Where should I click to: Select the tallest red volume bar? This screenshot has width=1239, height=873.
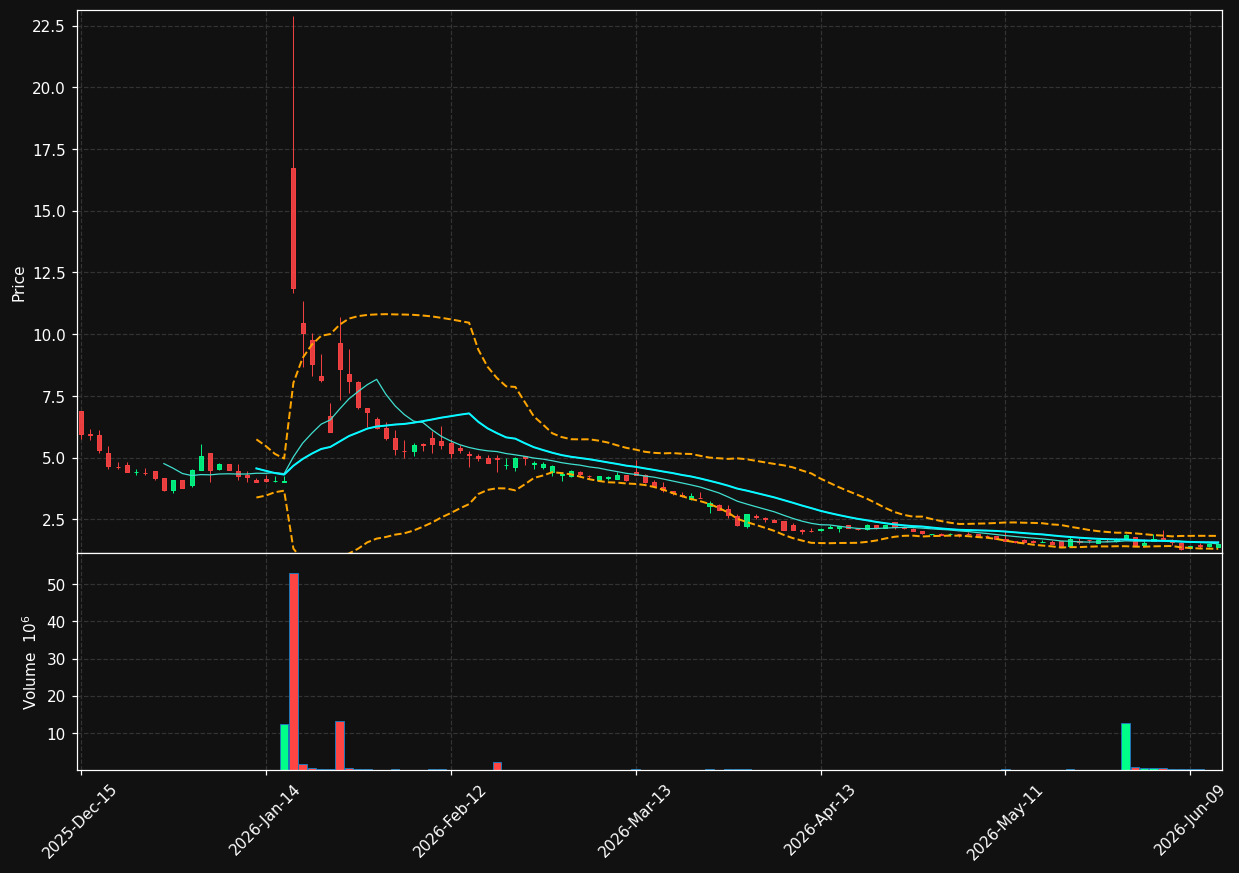[294, 671]
